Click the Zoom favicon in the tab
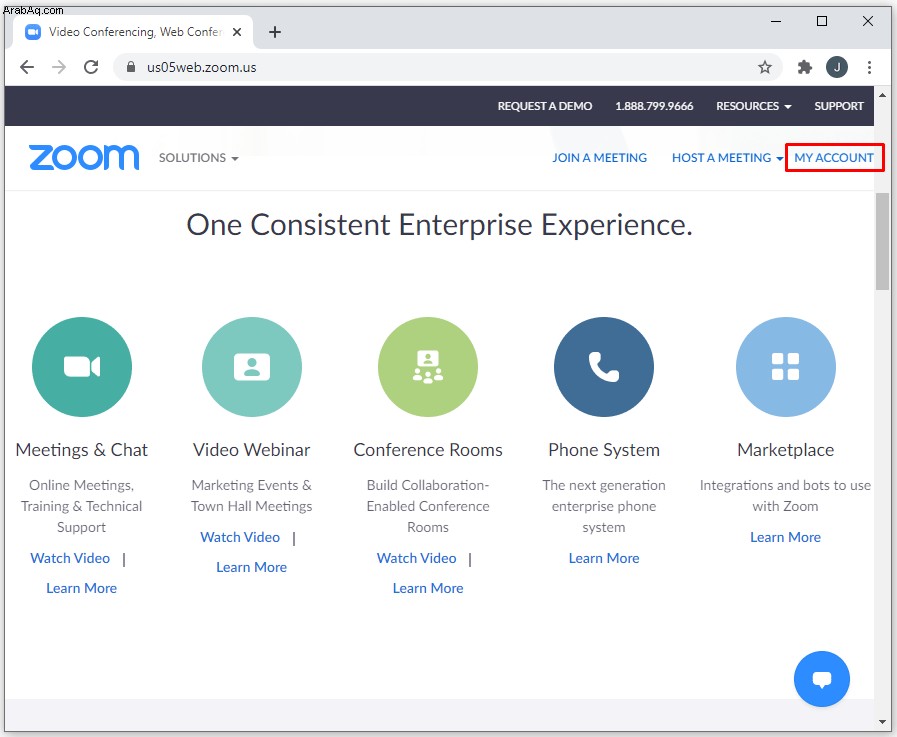897x737 pixels. coord(33,32)
